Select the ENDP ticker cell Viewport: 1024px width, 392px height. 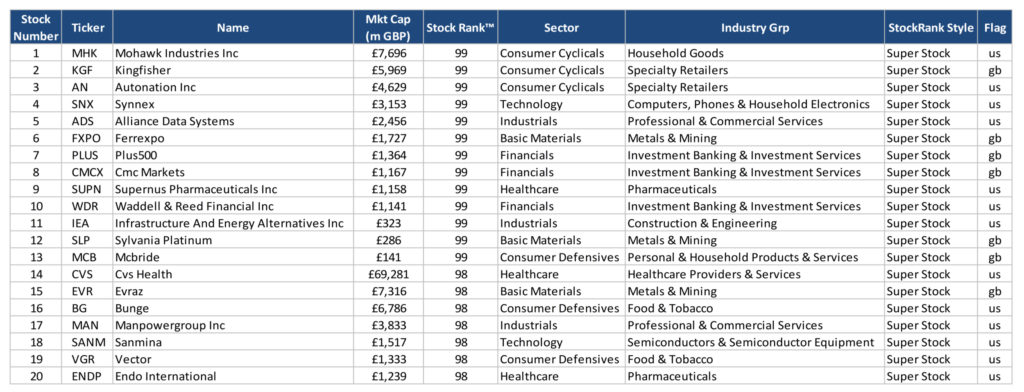[87, 376]
